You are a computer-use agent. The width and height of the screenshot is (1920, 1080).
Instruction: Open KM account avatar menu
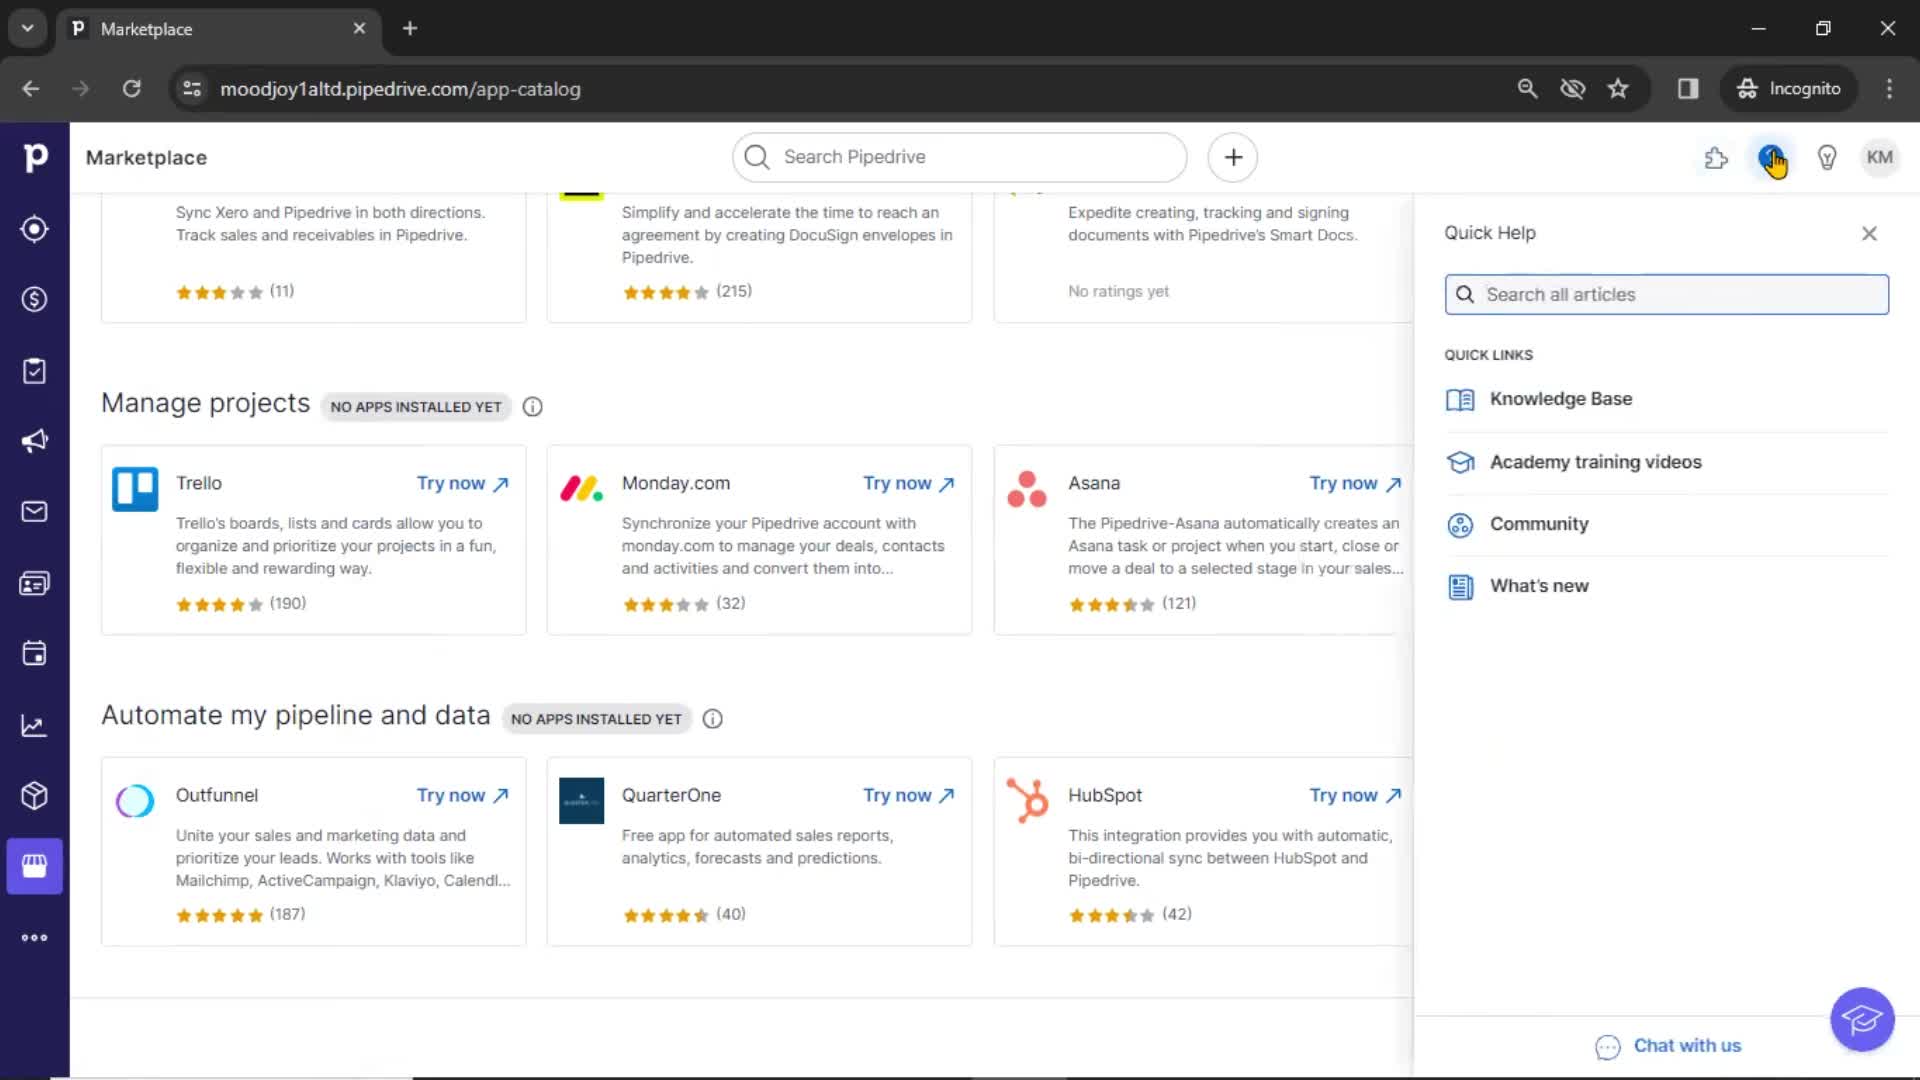pyautogui.click(x=1880, y=158)
